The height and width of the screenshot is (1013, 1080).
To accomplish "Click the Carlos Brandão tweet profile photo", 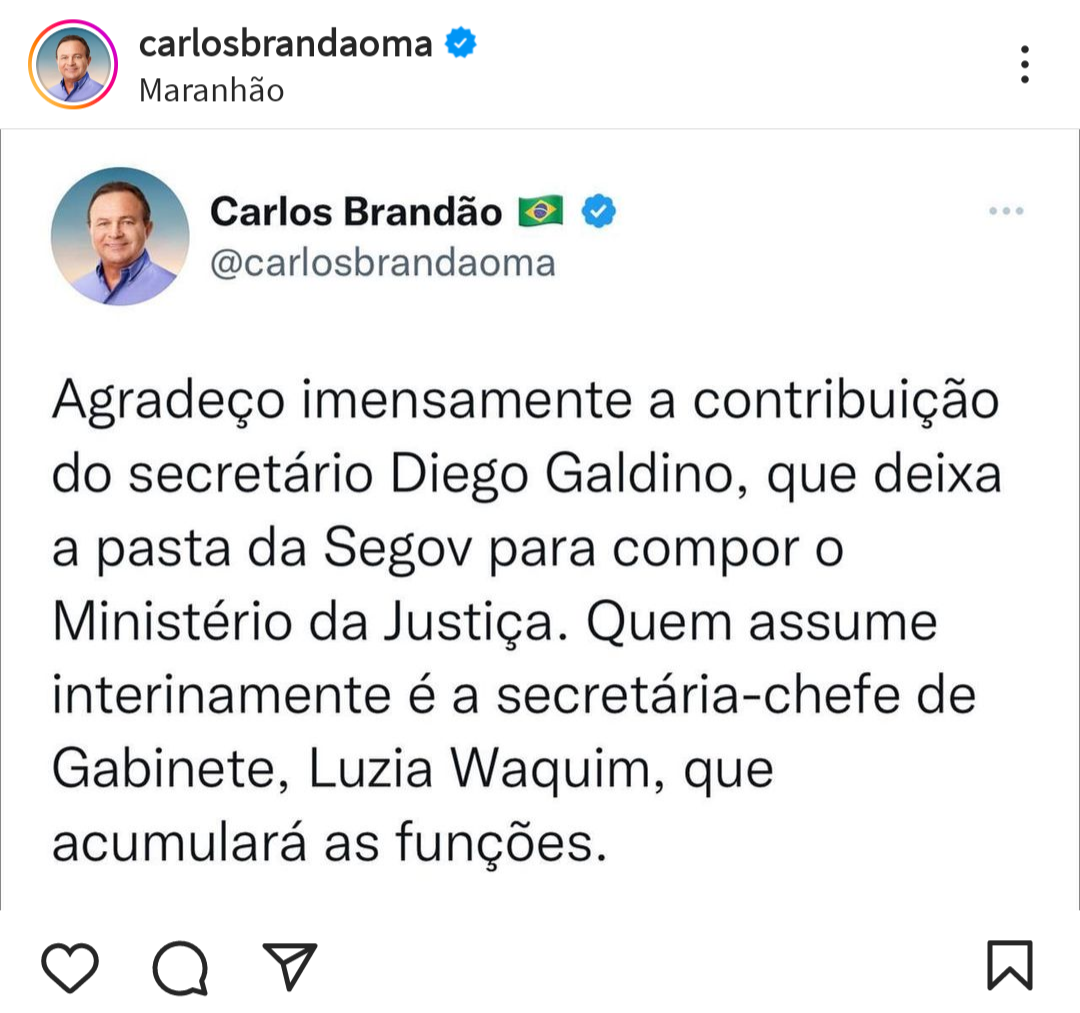I will (121, 236).
